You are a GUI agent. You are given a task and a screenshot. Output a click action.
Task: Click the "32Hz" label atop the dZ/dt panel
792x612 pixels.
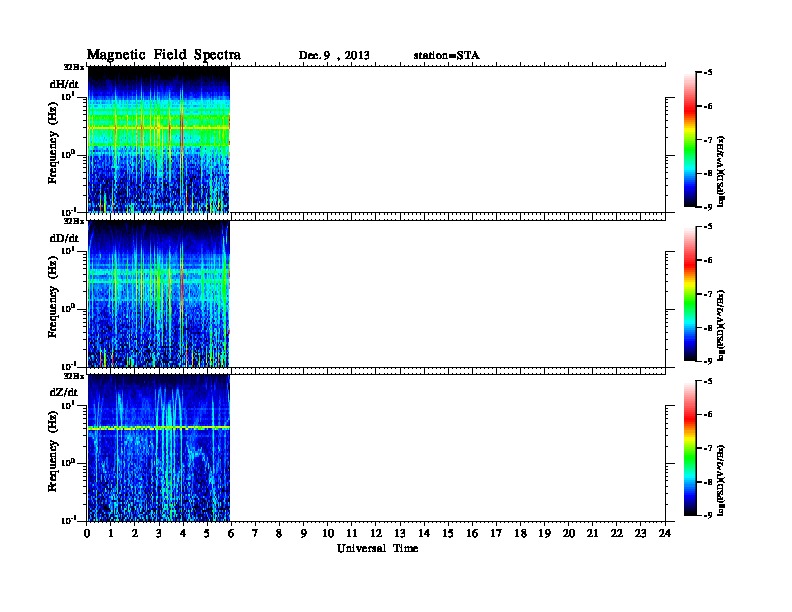[74, 376]
